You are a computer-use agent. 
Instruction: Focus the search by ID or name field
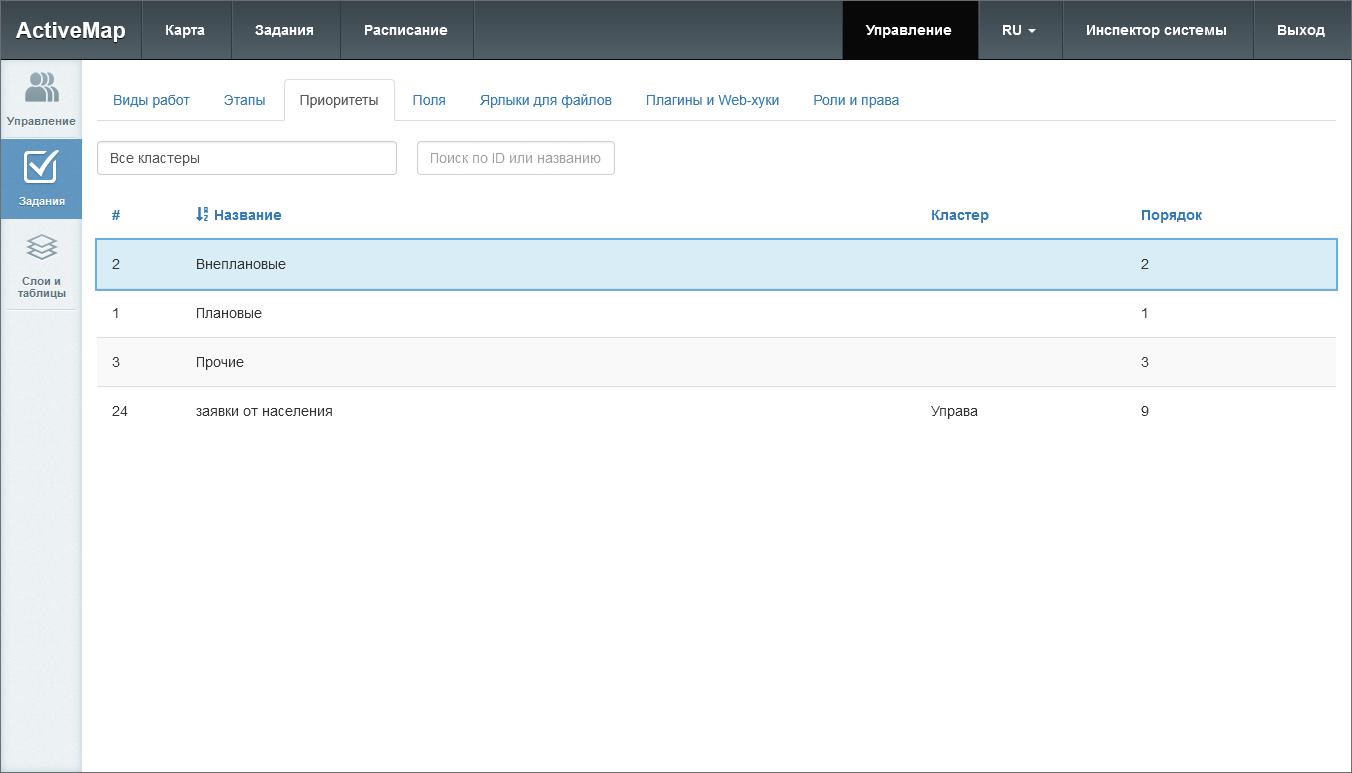(515, 158)
